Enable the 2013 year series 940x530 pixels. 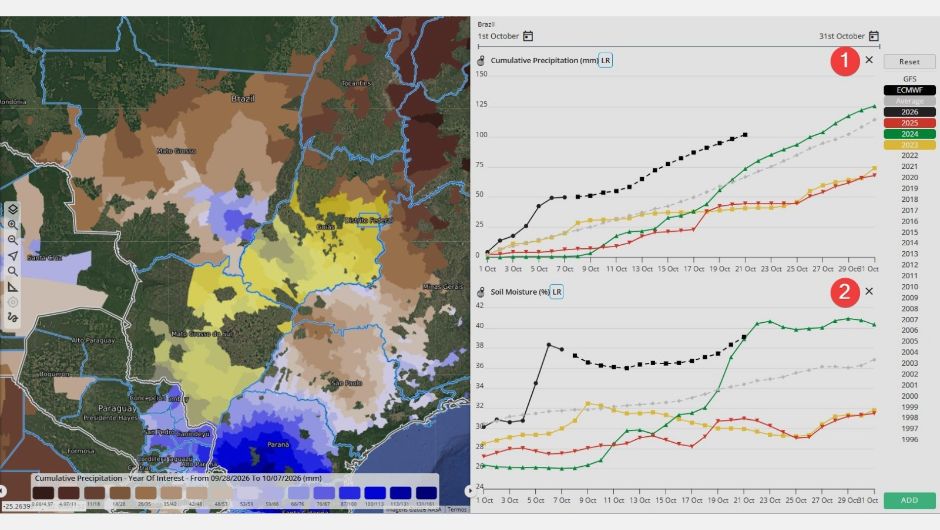[909, 254]
